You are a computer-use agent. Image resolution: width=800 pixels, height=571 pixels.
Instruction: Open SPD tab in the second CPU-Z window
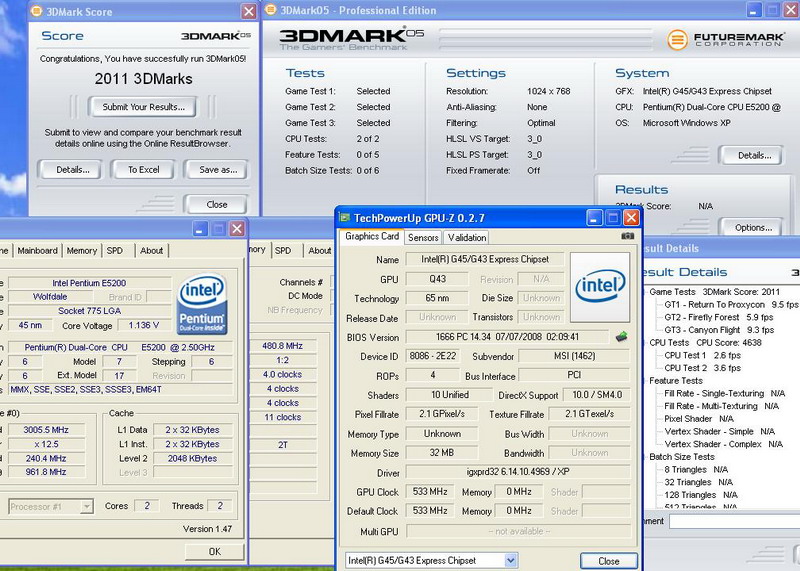pos(283,251)
